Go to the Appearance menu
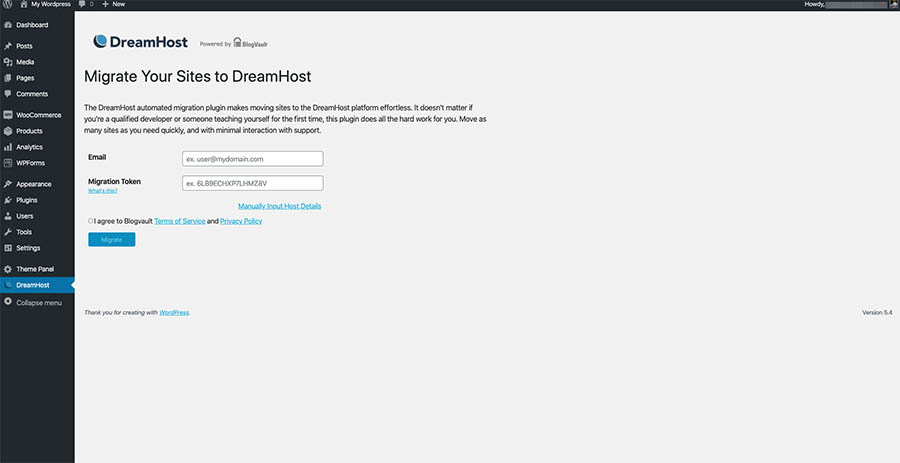The image size is (900, 463). point(33,184)
